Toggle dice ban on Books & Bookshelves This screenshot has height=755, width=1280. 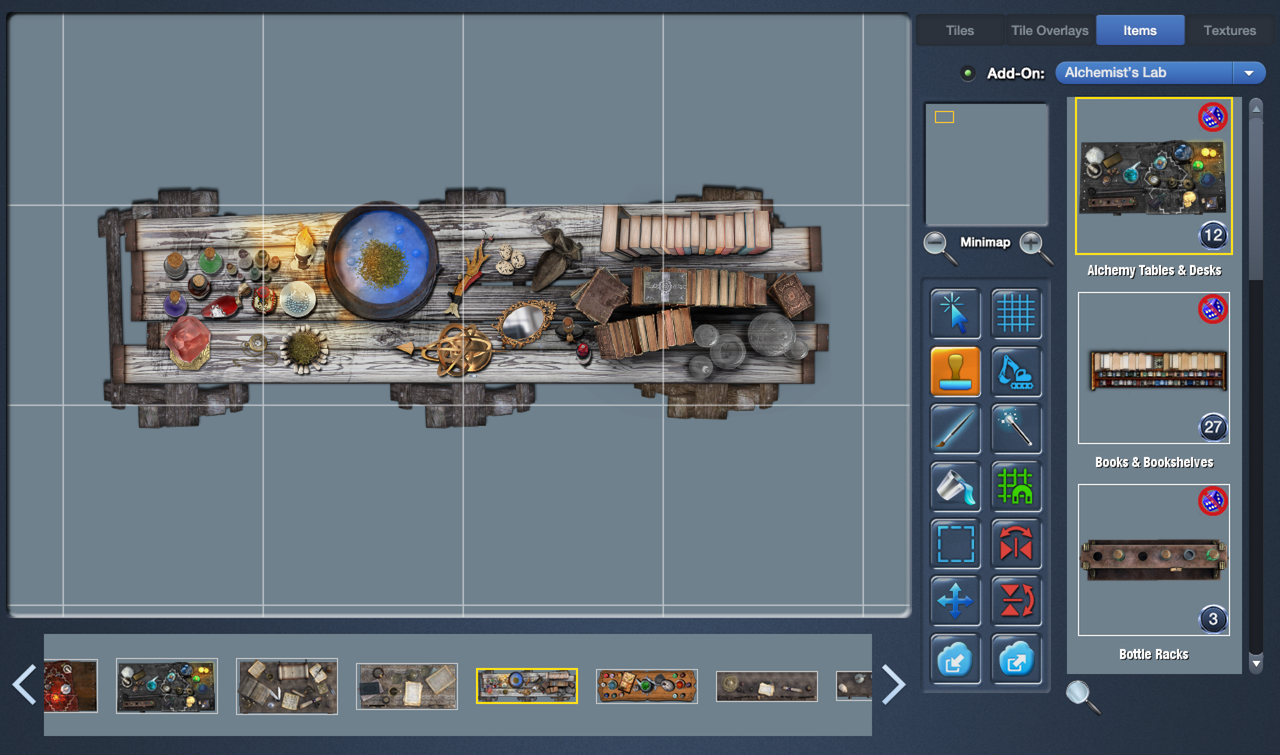coord(1213,309)
